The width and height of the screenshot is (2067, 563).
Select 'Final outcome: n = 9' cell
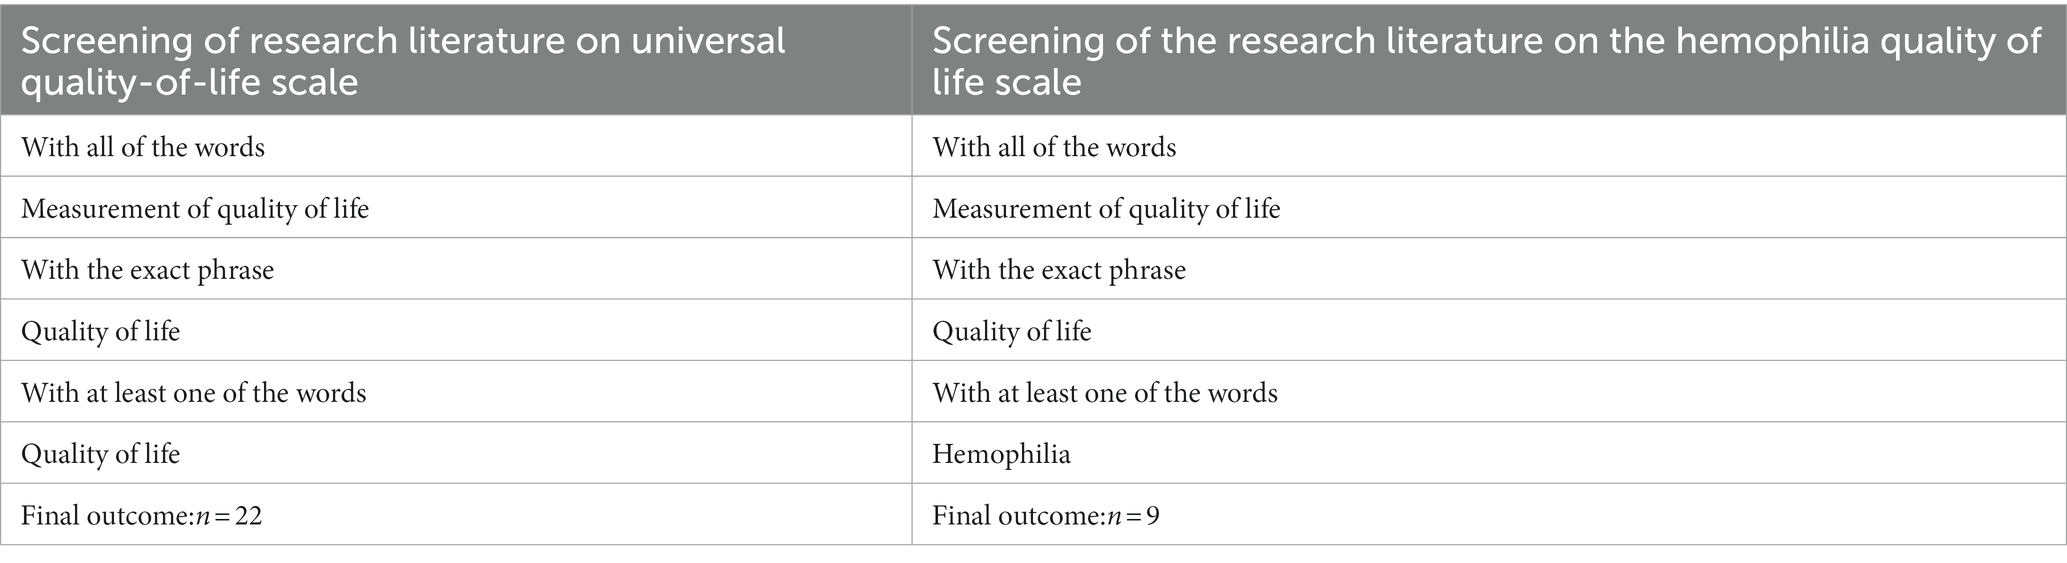[x=1489, y=514]
